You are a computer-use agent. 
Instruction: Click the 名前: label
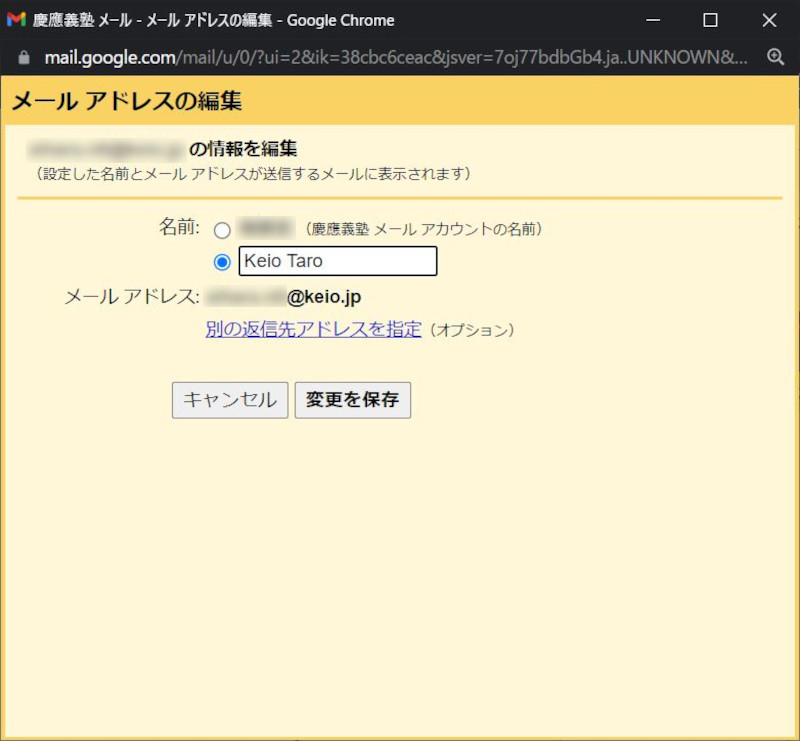179,227
